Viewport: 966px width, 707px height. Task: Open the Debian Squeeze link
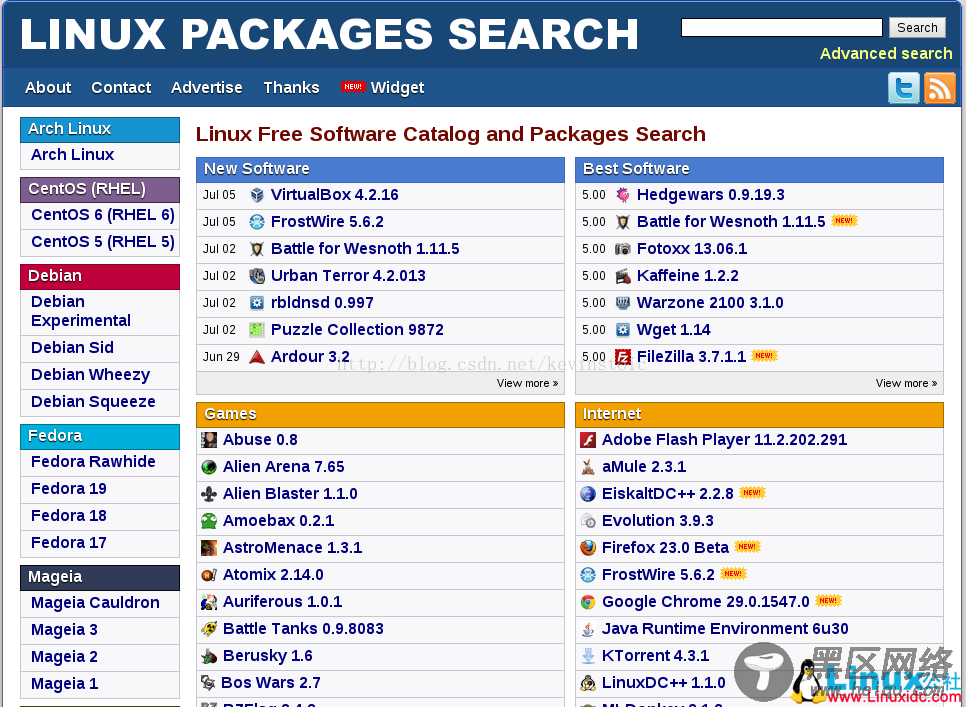point(93,402)
